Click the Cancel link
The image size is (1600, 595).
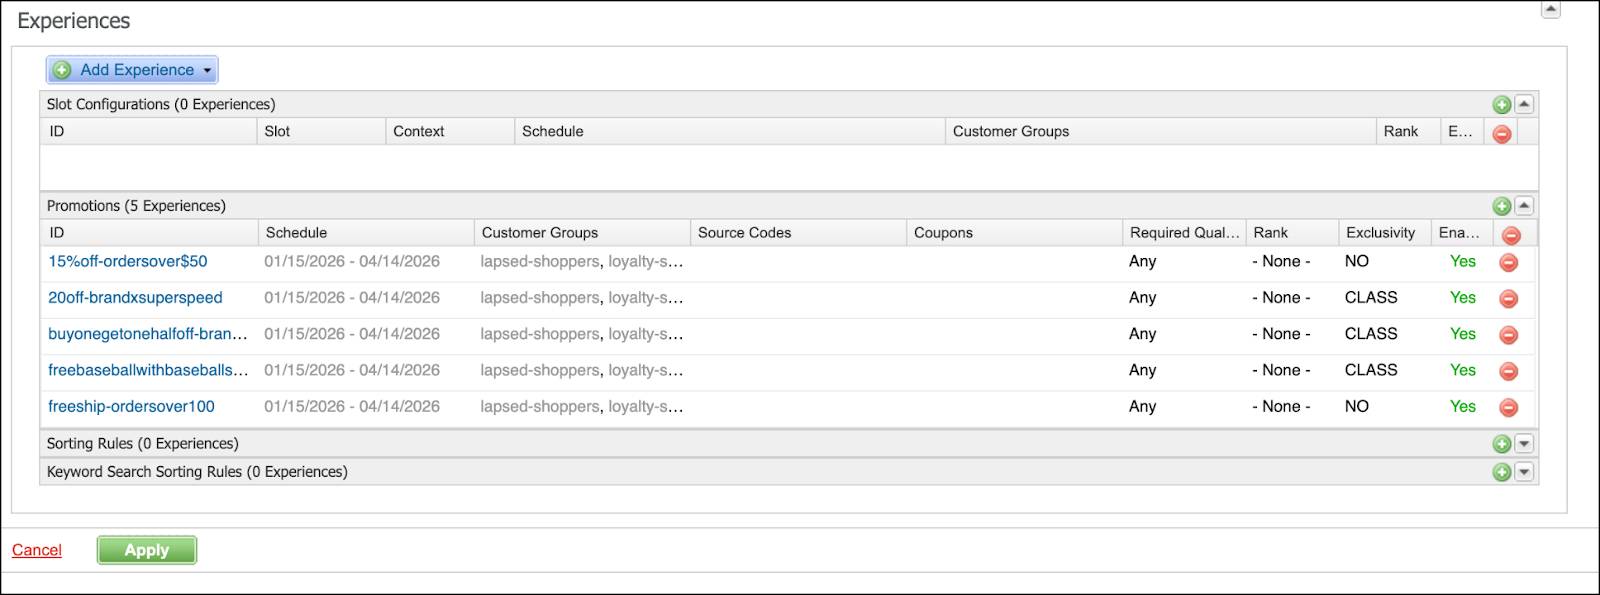37,550
